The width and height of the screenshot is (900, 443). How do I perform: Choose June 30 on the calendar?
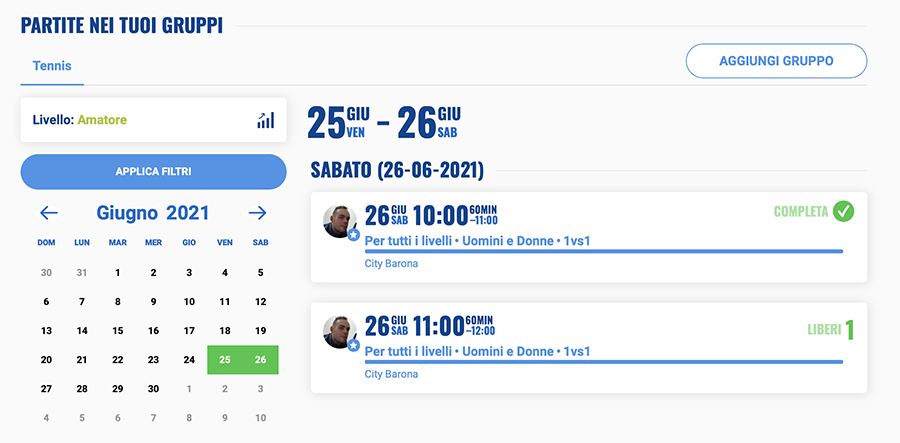click(153, 389)
